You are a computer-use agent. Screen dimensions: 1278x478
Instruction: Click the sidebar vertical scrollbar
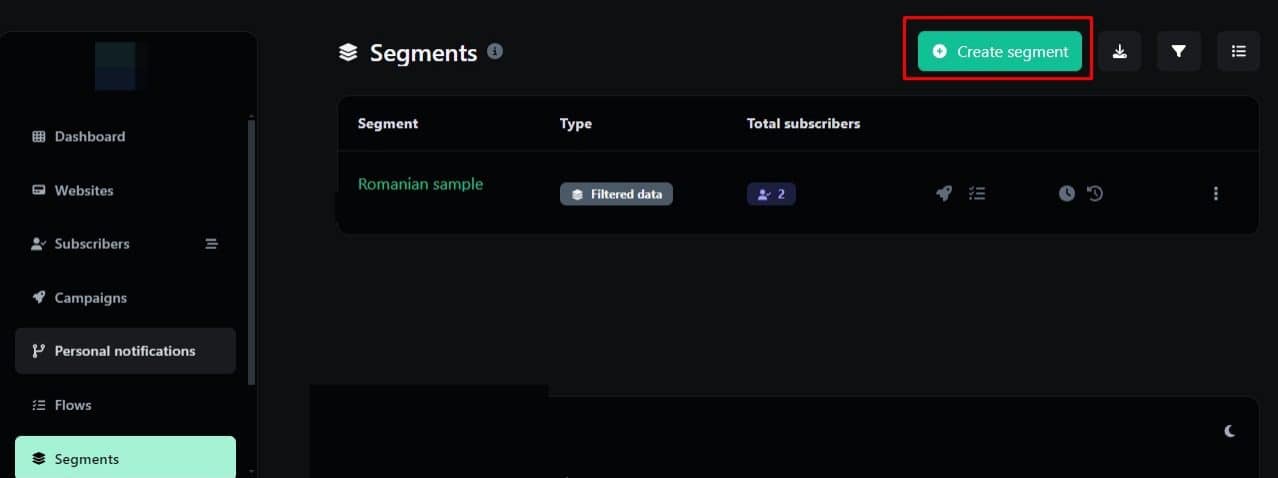point(251,250)
